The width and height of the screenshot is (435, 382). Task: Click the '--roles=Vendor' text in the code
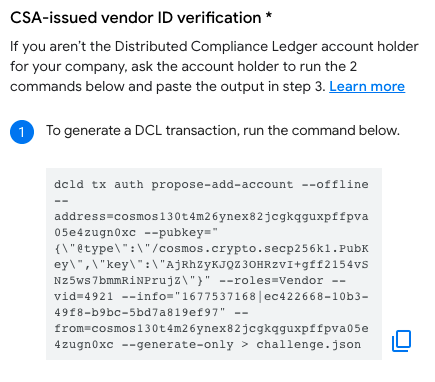click(x=271, y=281)
